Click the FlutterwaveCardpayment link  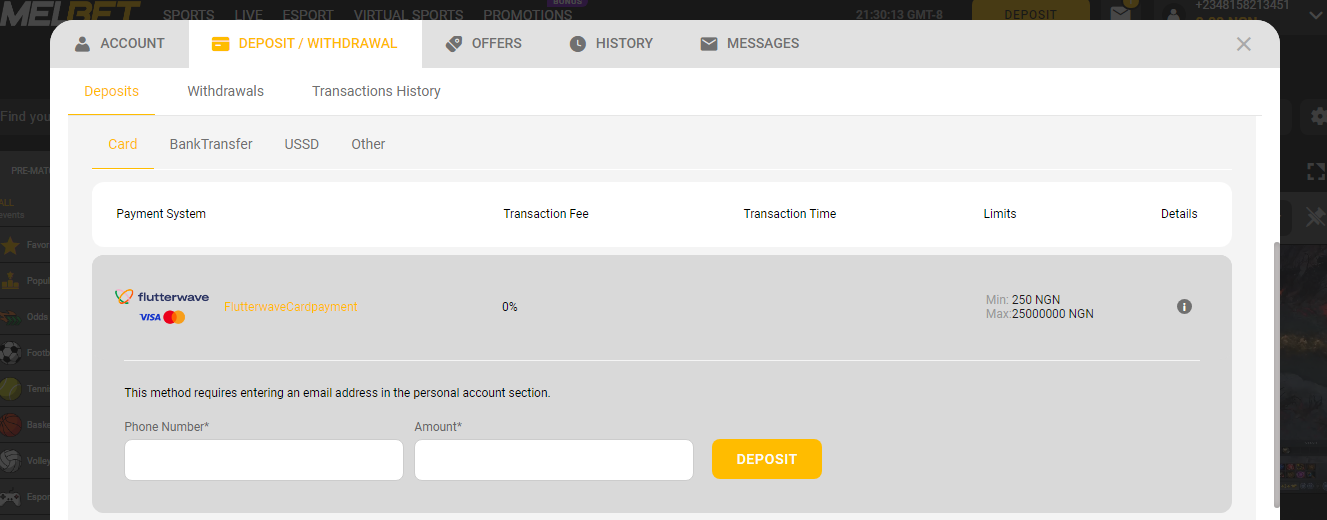[290, 307]
